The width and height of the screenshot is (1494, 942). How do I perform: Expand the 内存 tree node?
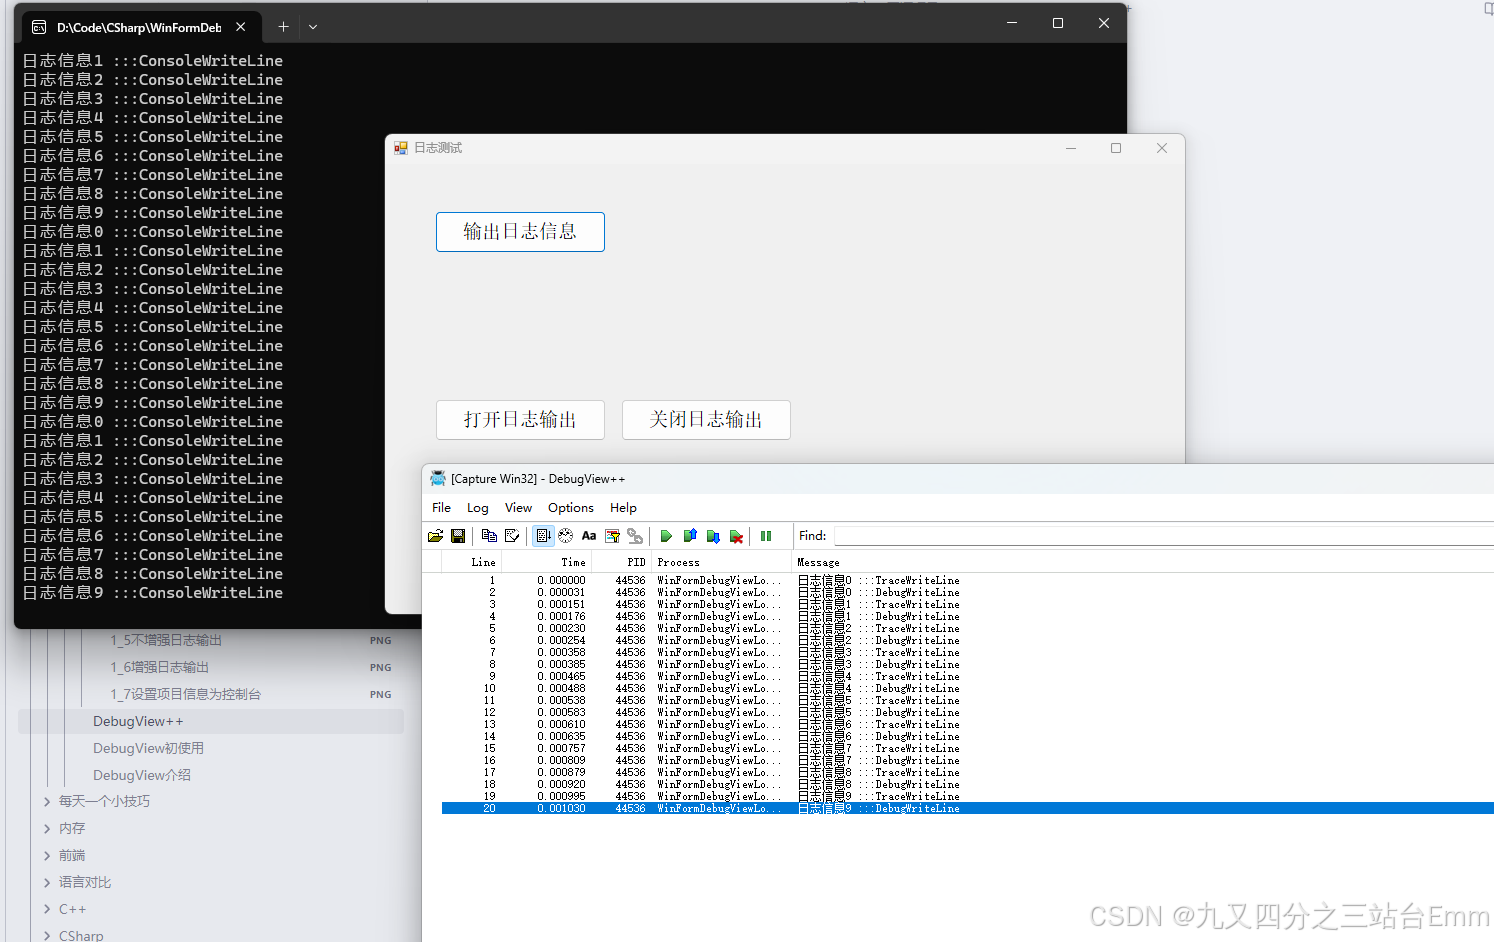tap(47, 828)
